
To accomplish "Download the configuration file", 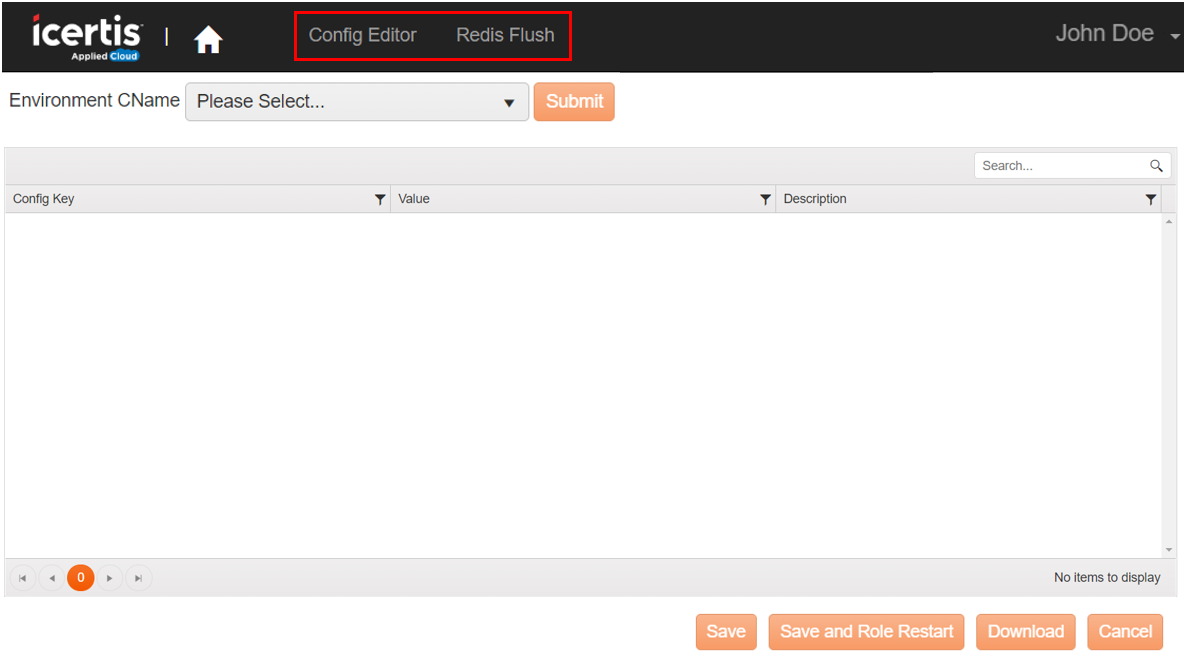I will click(1025, 632).
